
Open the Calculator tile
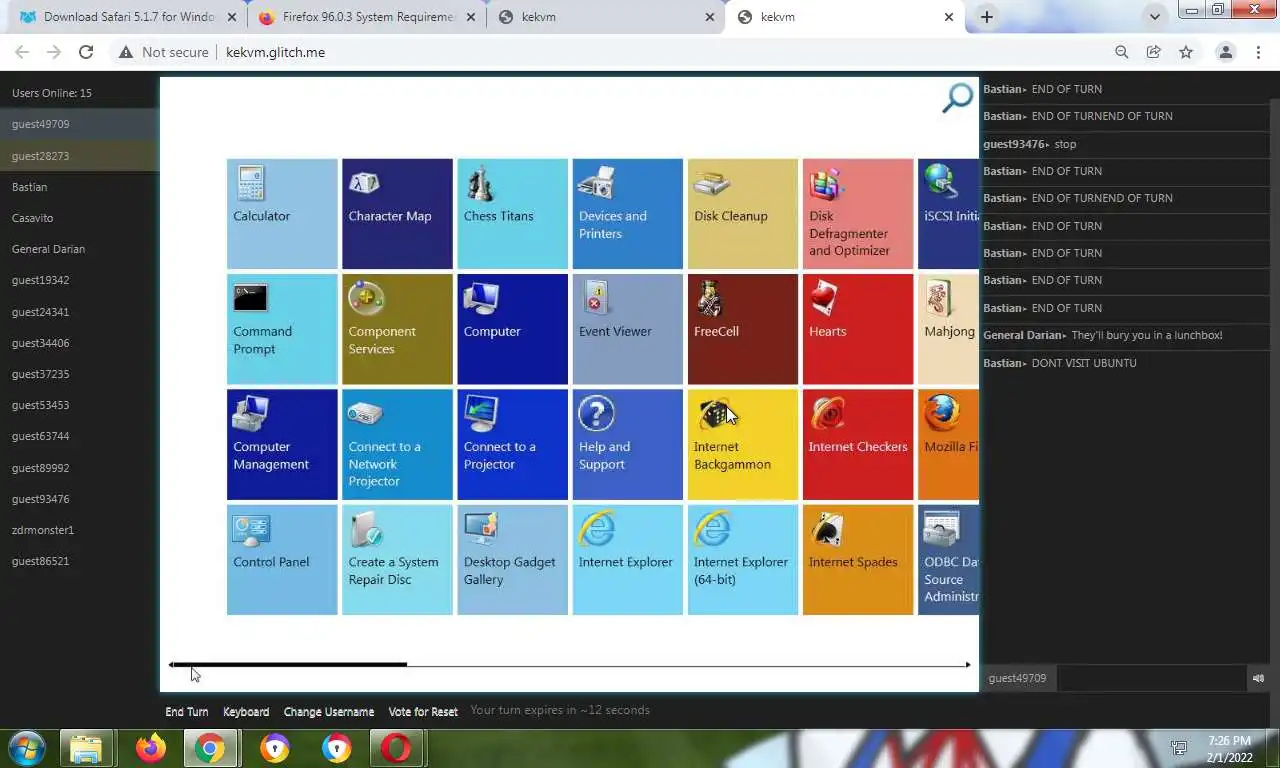click(x=282, y=214)
